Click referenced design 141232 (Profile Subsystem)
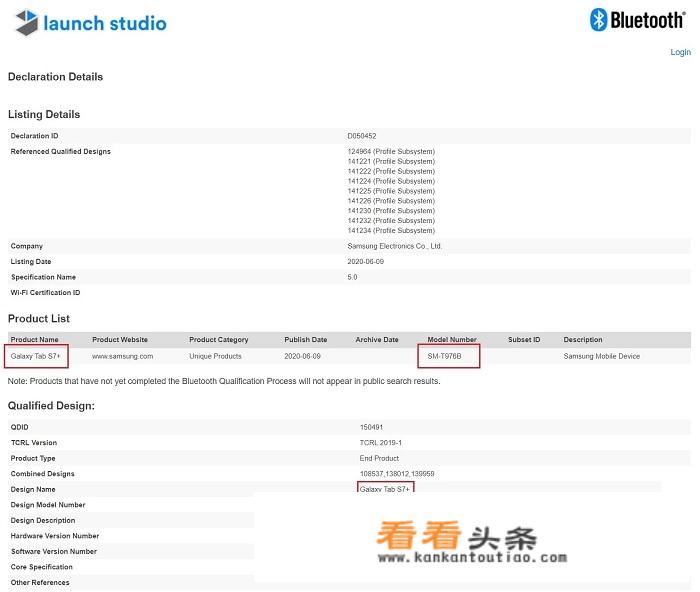This screenshot has height=592, width=700. [x=391, y=221]
